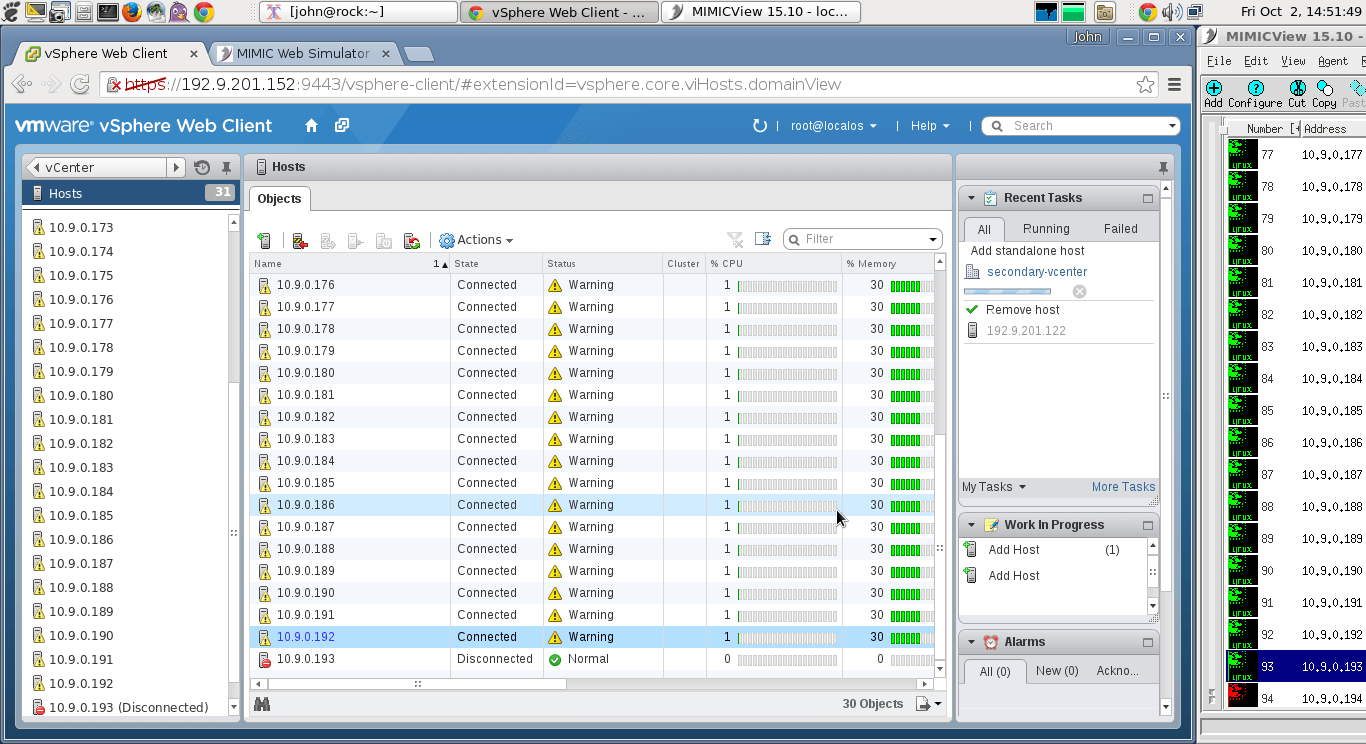The image size is (1366, 744).
Task: Click the vSphere Home icon
Action: [311, 125]
